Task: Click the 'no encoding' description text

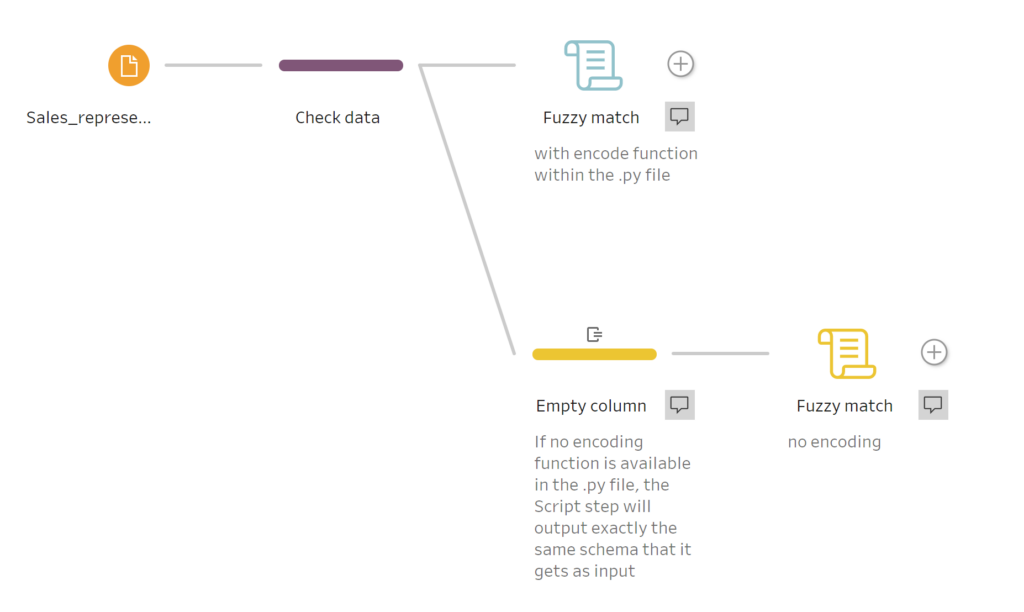Action: 834,442
